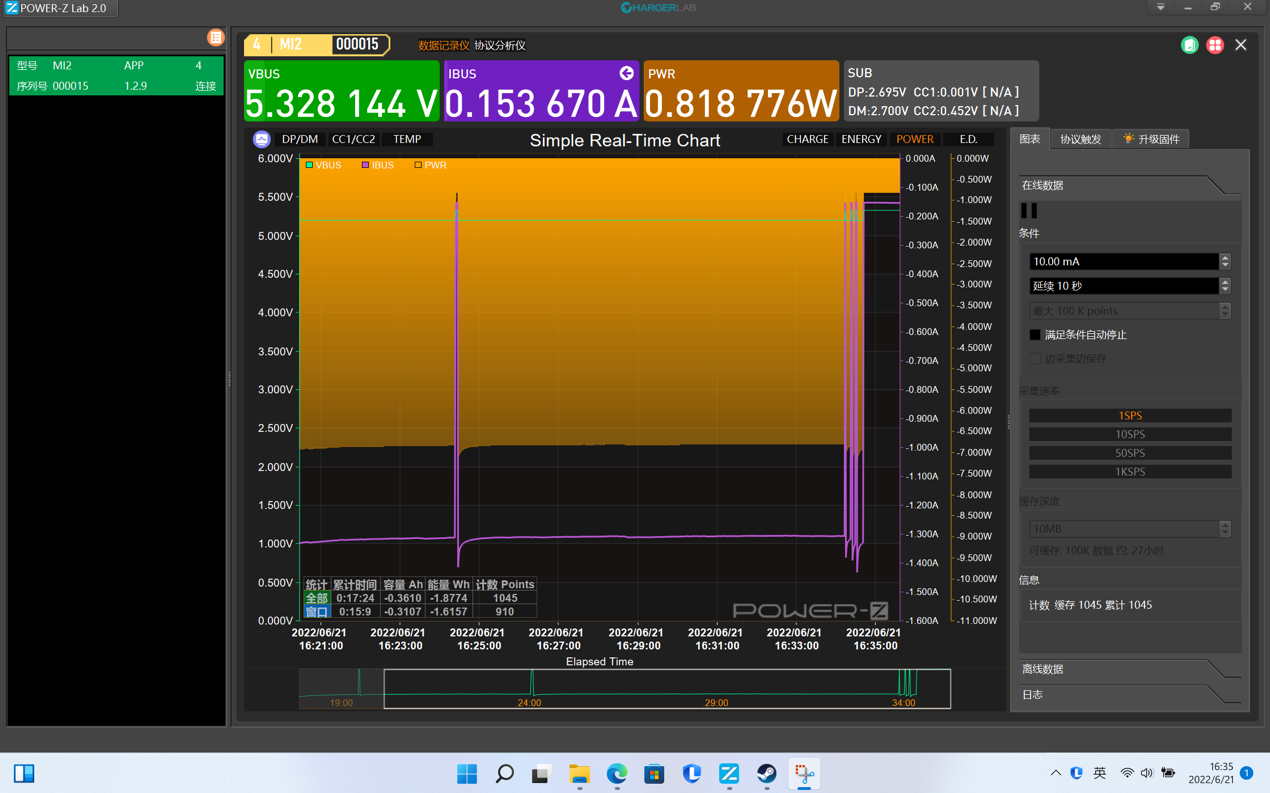Click the 10.00 mA condition stepper

point(1225,262)
